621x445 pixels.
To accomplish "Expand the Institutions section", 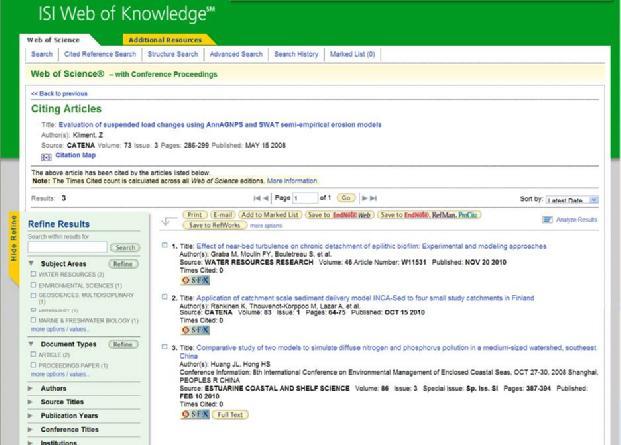I will pyautogui.click(x=30, y=443).
